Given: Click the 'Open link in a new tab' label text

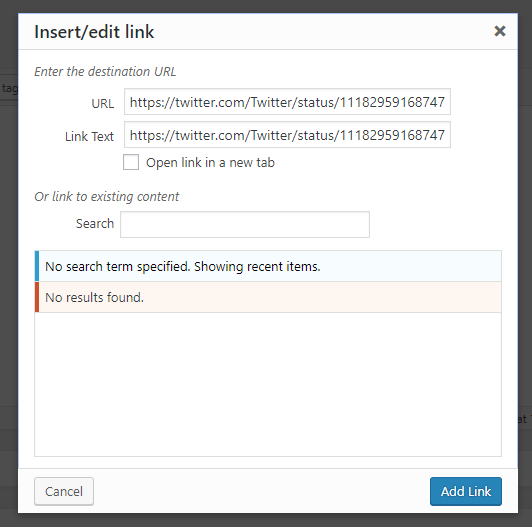Looking at the screenshot, I should [x=210, y=163].
